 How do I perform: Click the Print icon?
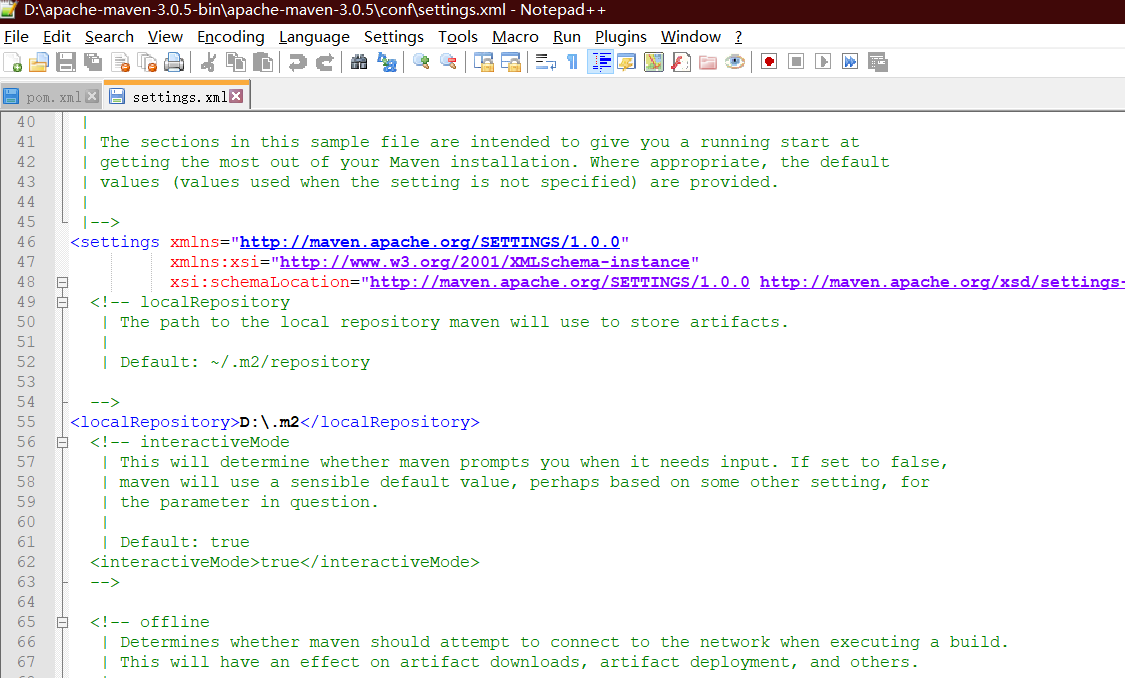pos(174,62)
